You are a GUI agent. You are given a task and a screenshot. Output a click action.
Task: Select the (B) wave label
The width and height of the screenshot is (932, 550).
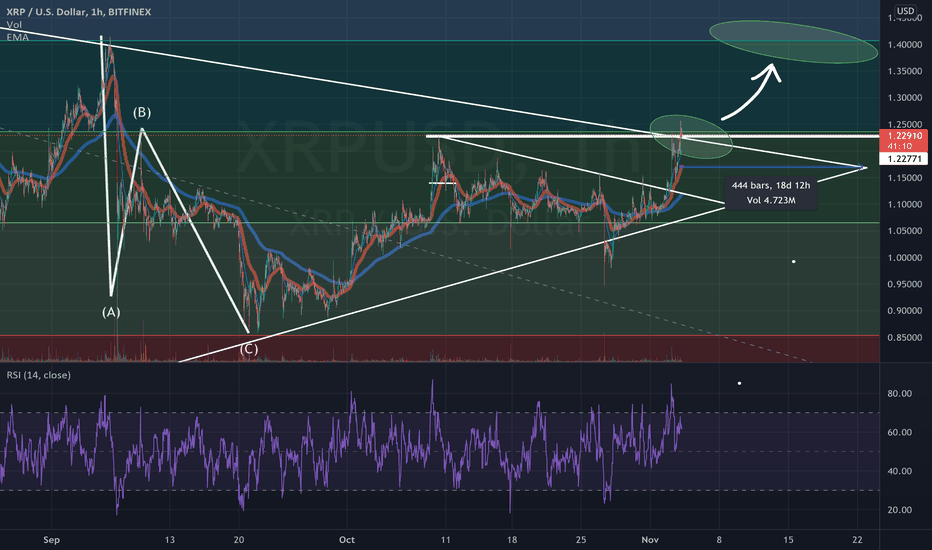pos(141,112)
